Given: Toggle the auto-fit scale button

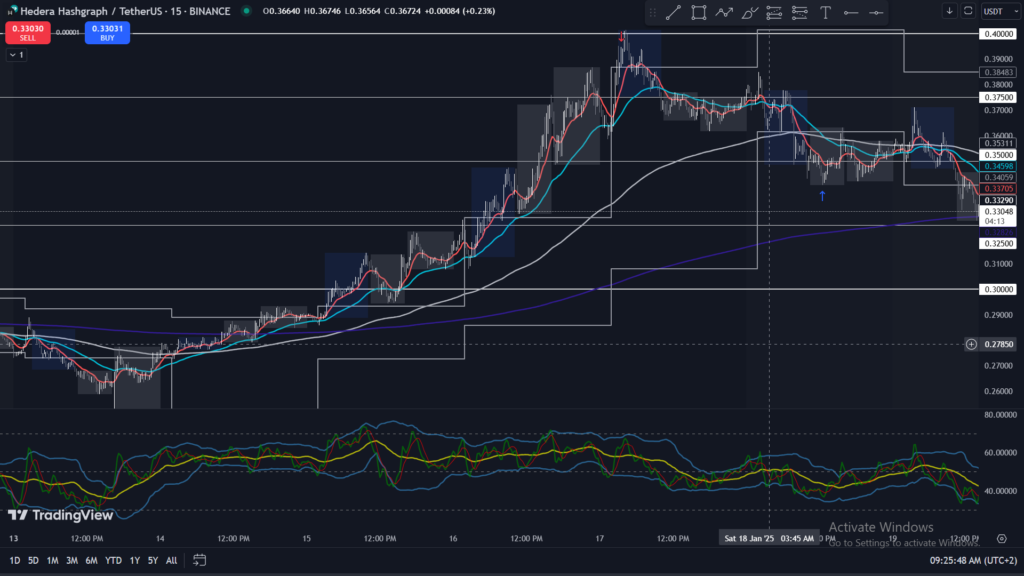Looking at the screenshot, I should click(x=967, y=11).
